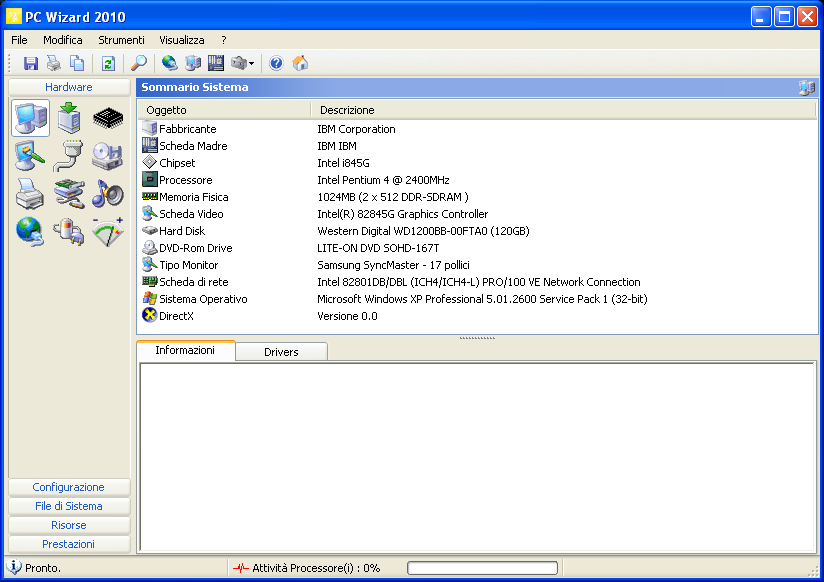Click the magnifying glass search icon

139,64
